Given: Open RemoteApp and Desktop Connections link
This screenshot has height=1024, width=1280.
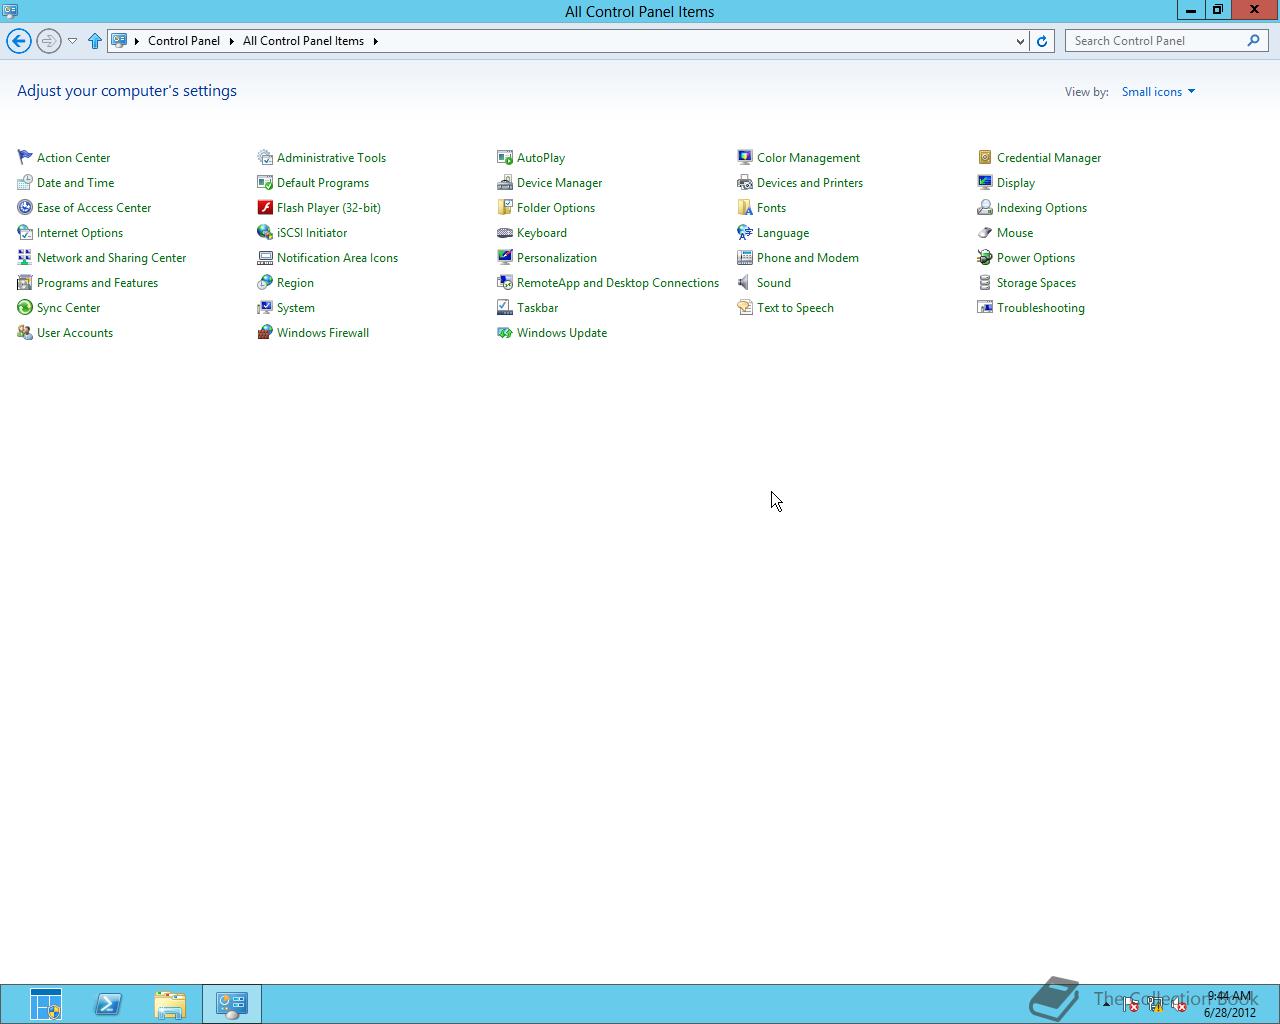Looking at the screenshot, I should pyautogui.click(x=618, y=282).
